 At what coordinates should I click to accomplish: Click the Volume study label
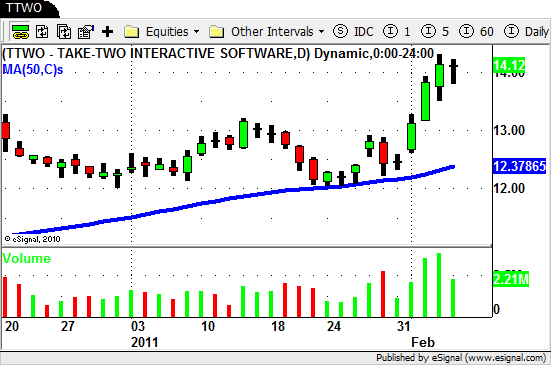coord(26,259)
